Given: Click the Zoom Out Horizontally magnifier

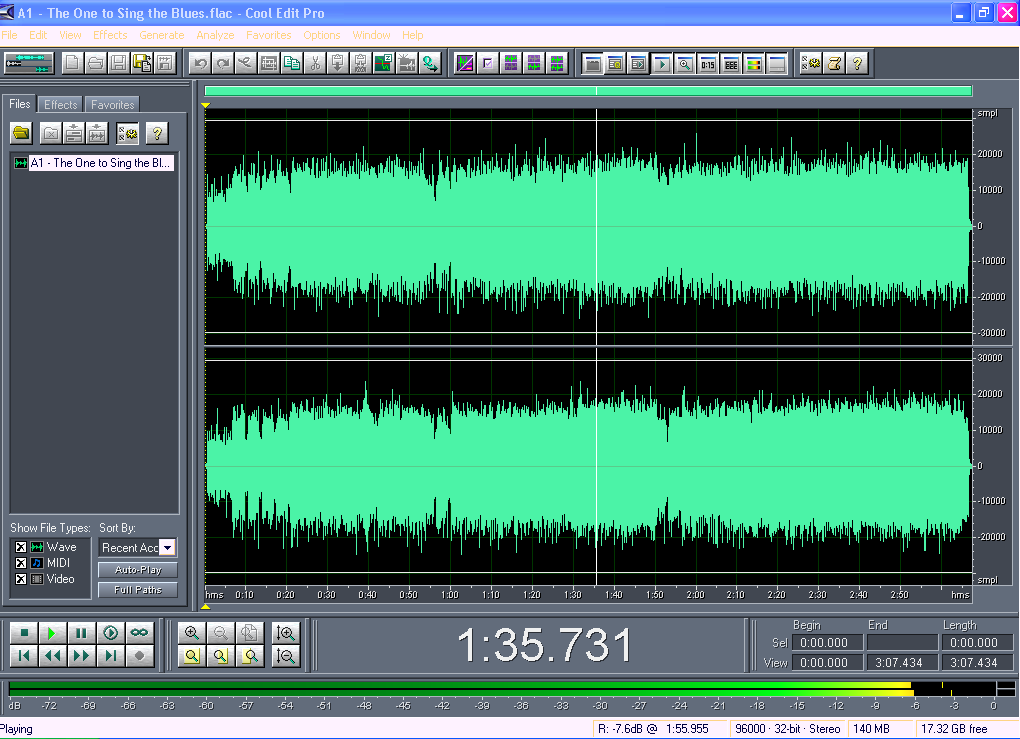Looking at the screenshot, I should [x=221, y=633].
